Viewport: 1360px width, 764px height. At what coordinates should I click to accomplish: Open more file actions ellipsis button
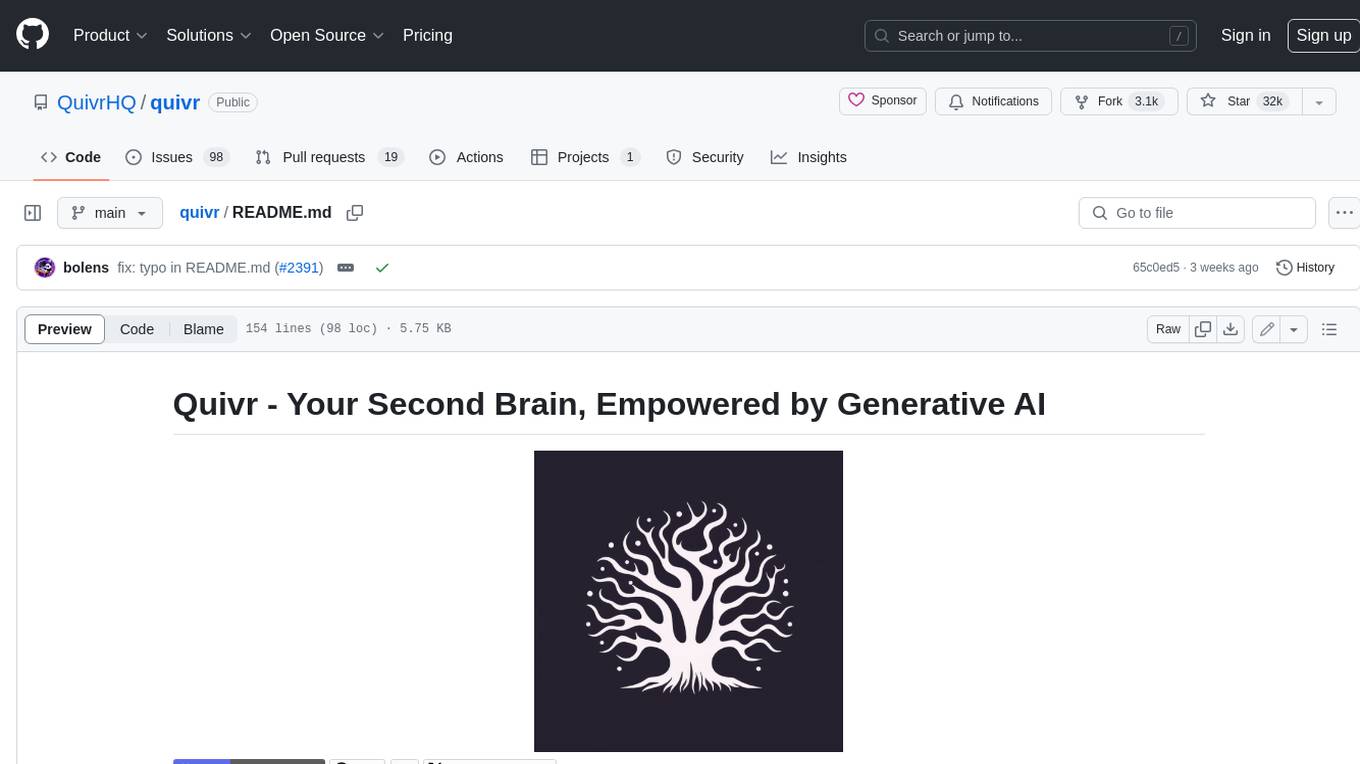1344,213
